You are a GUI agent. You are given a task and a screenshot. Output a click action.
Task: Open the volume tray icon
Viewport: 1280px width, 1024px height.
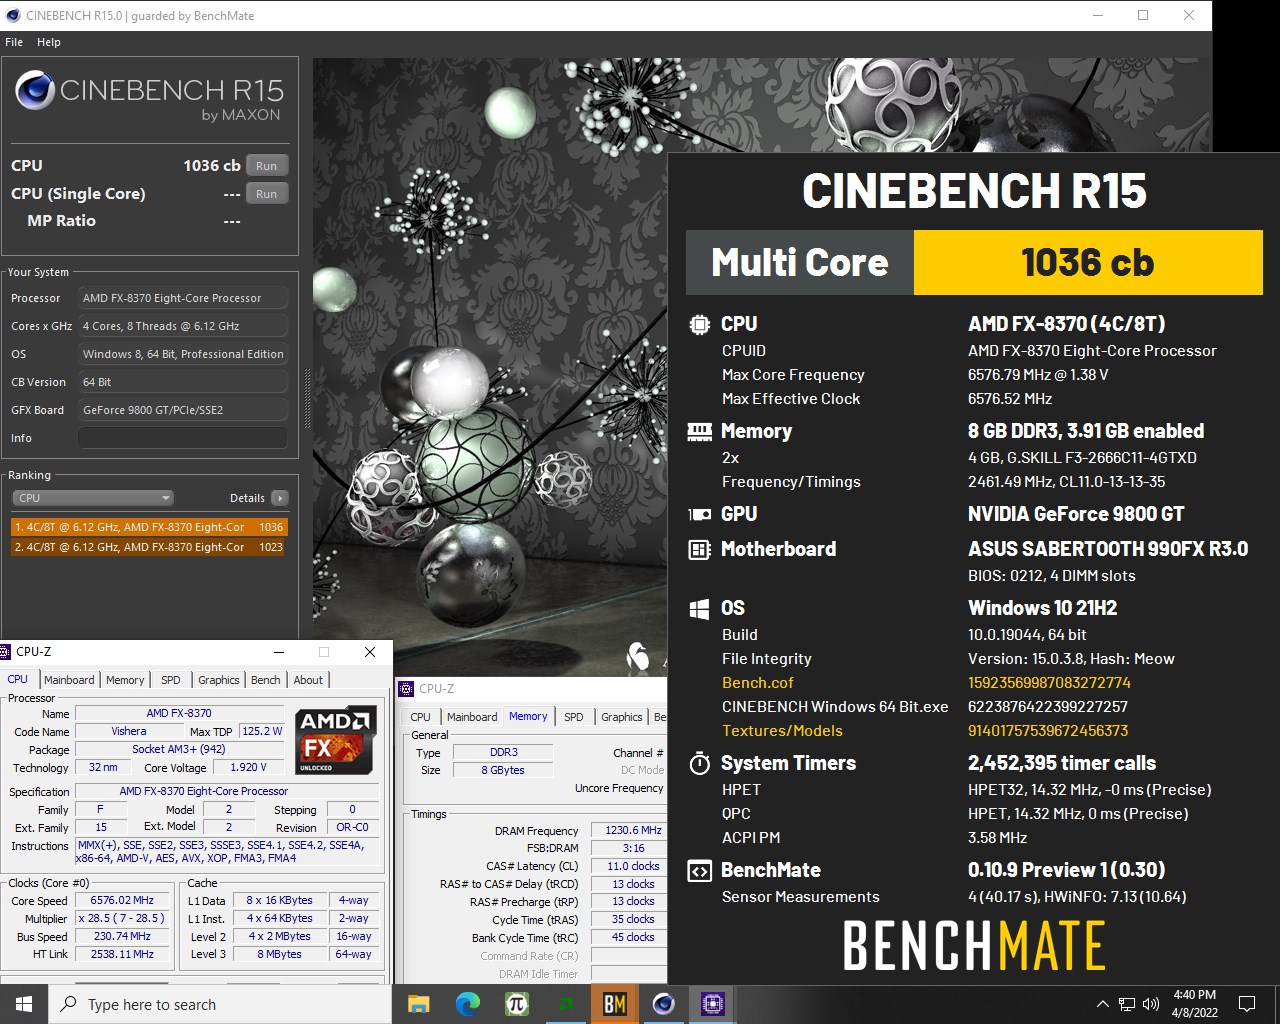pyautogui.click(x=1151, y=1004)
